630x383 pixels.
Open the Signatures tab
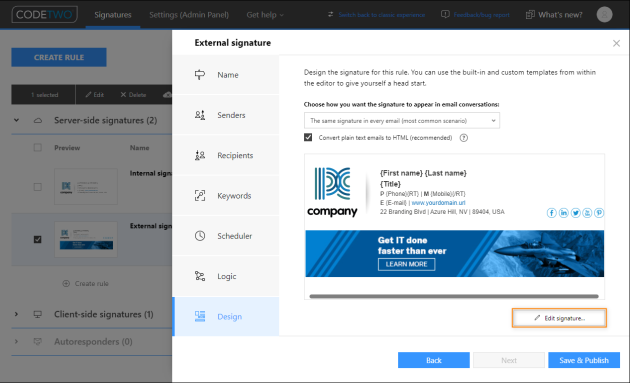click(x=113, y=15)
